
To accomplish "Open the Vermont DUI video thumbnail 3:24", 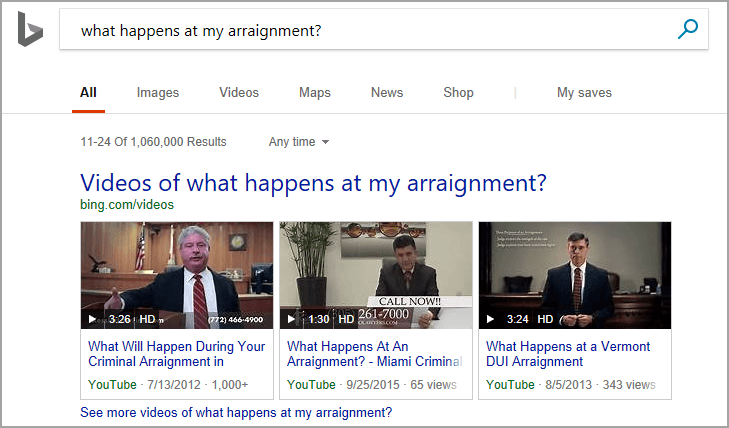I will (575, 275).
